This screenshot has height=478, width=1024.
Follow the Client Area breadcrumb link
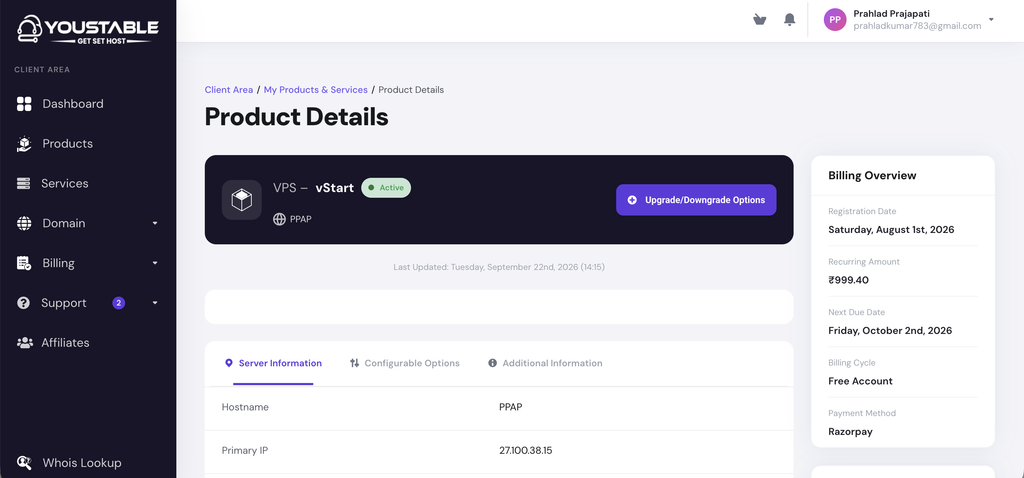tap(229, 90)
